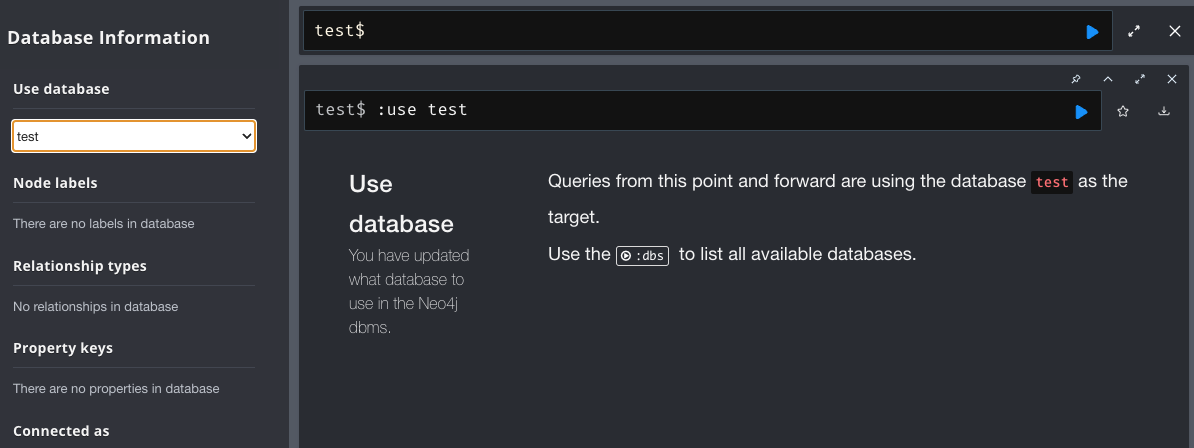
Task: Click the Database Information panel title
Action: [x=109, y=37]
